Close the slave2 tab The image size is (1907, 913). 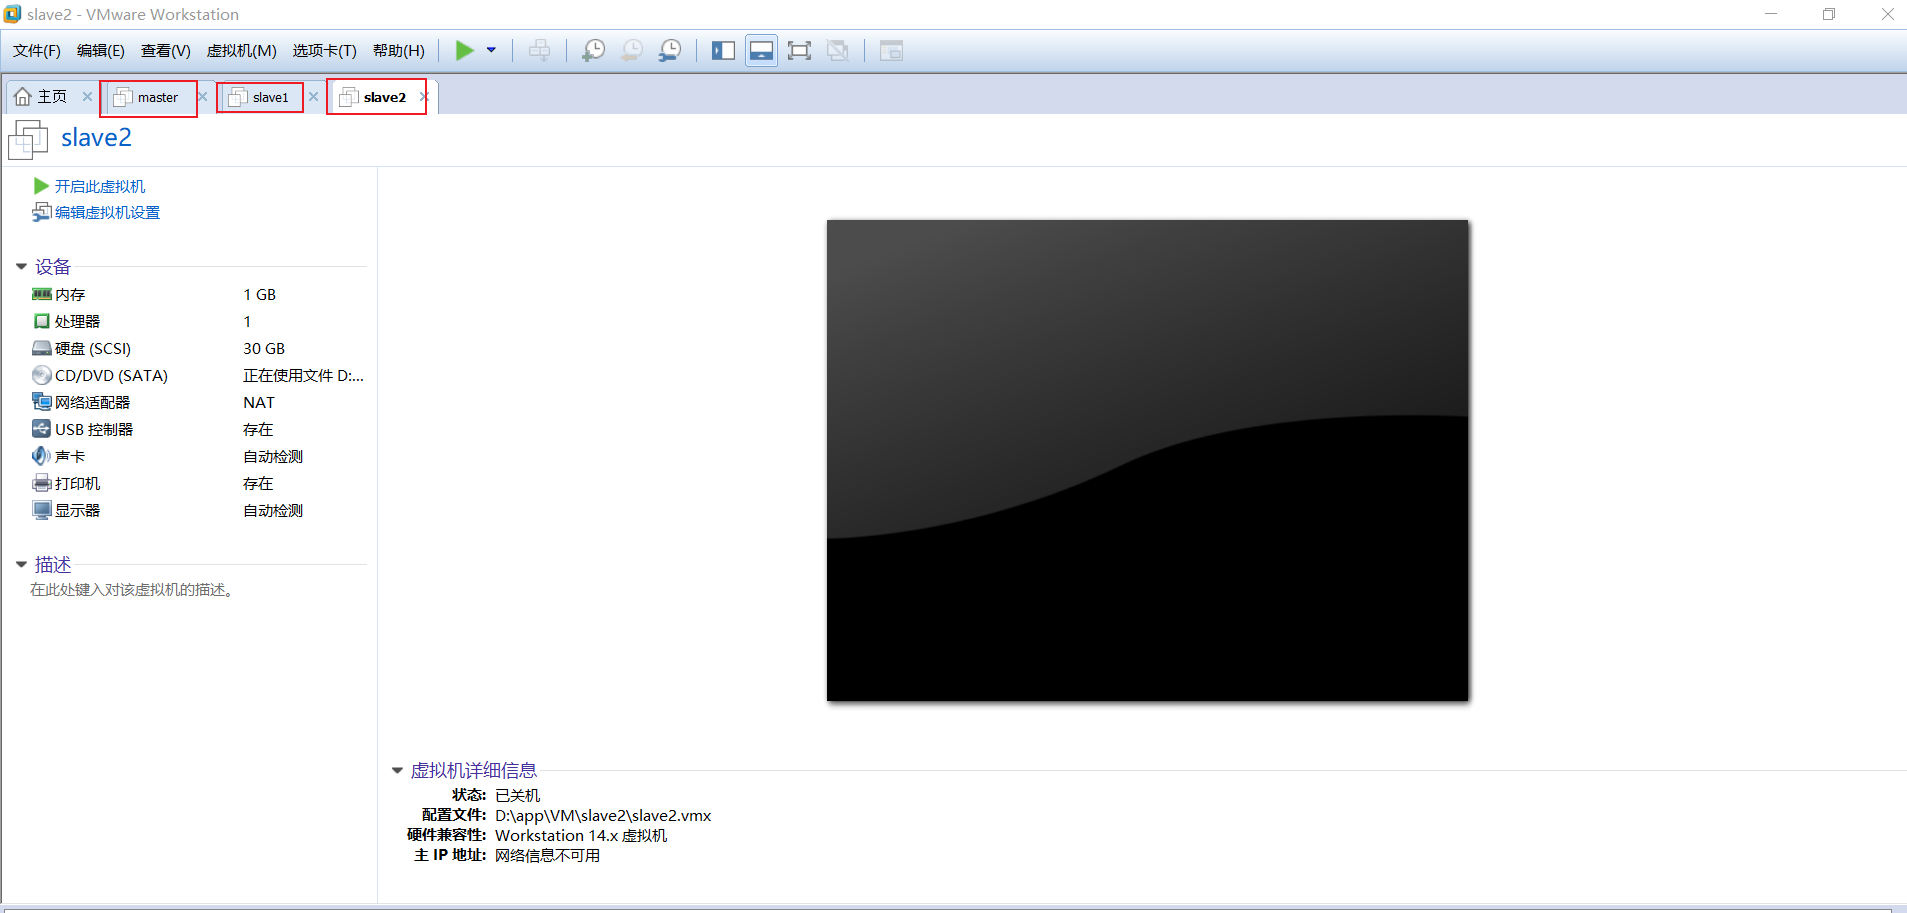424,97
